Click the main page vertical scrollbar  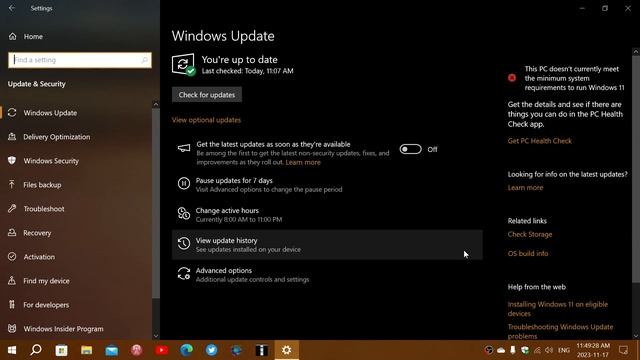(x=636, y=168)
